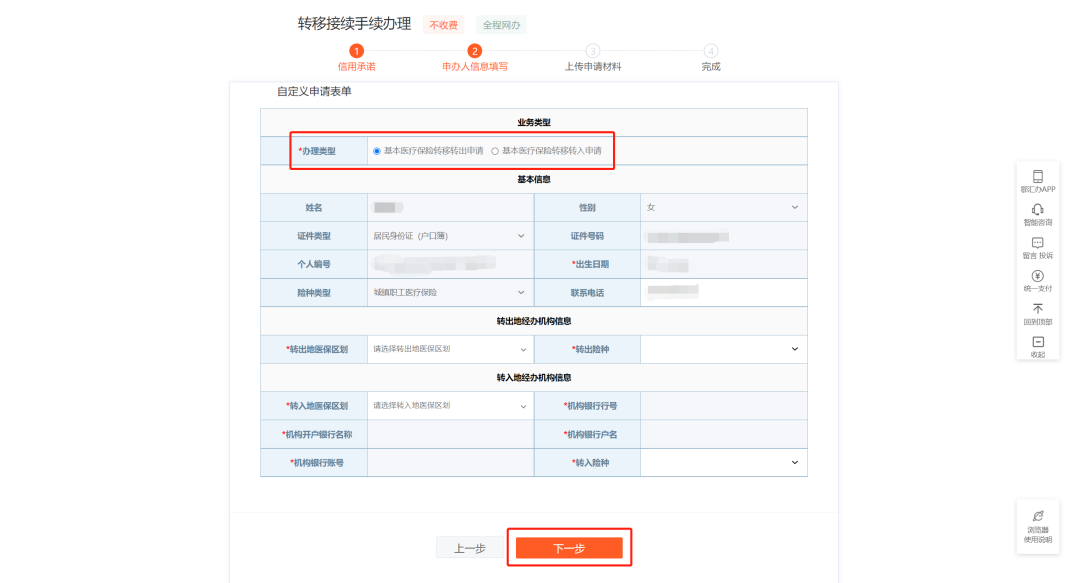The width and height of the screenshot is (1068, 583).
Task: Click 回到顶部 arrow icon
Action: pos(1037,309)
